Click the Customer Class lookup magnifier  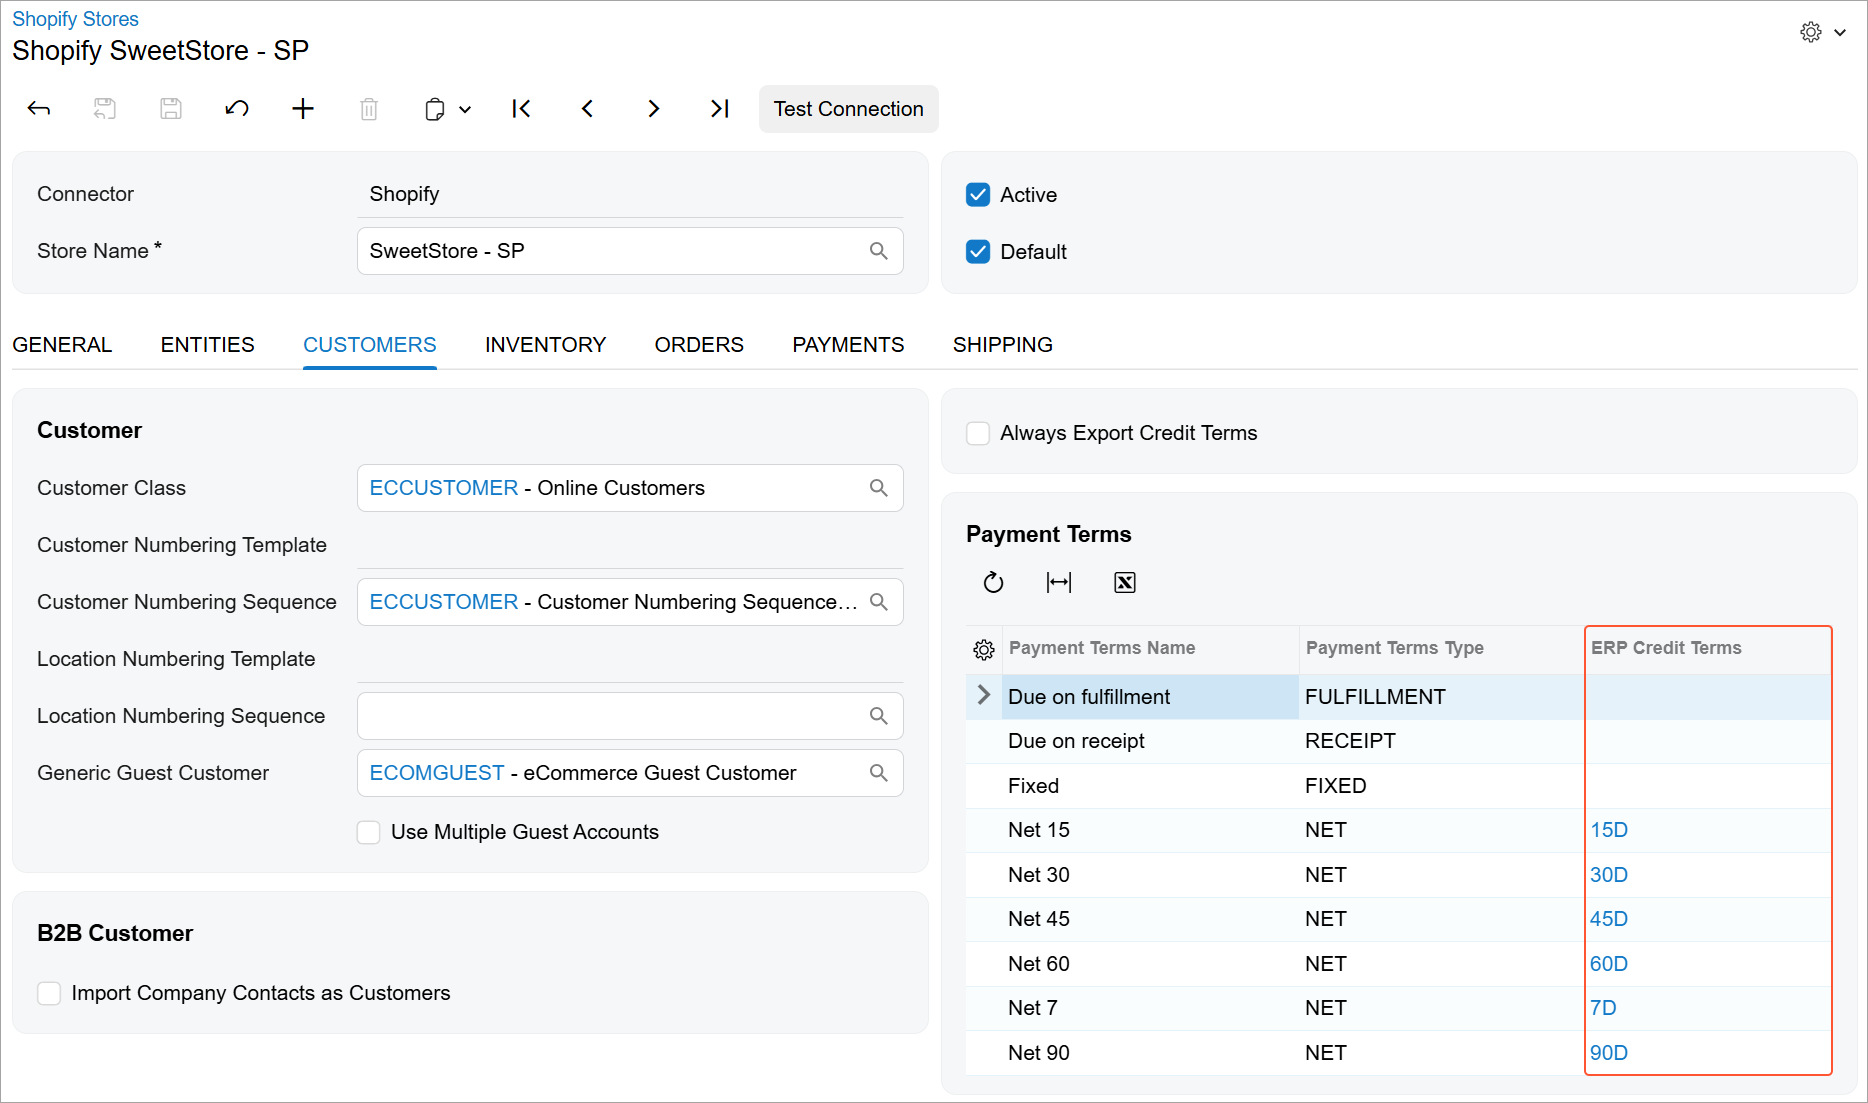(x=879, y=488)
